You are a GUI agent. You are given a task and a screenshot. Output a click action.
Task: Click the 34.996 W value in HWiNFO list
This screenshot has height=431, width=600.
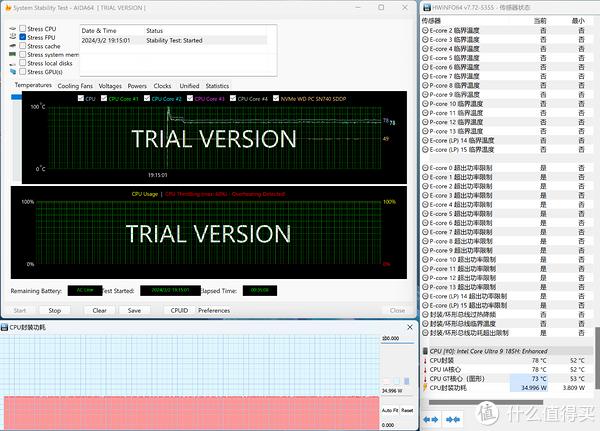534,388
